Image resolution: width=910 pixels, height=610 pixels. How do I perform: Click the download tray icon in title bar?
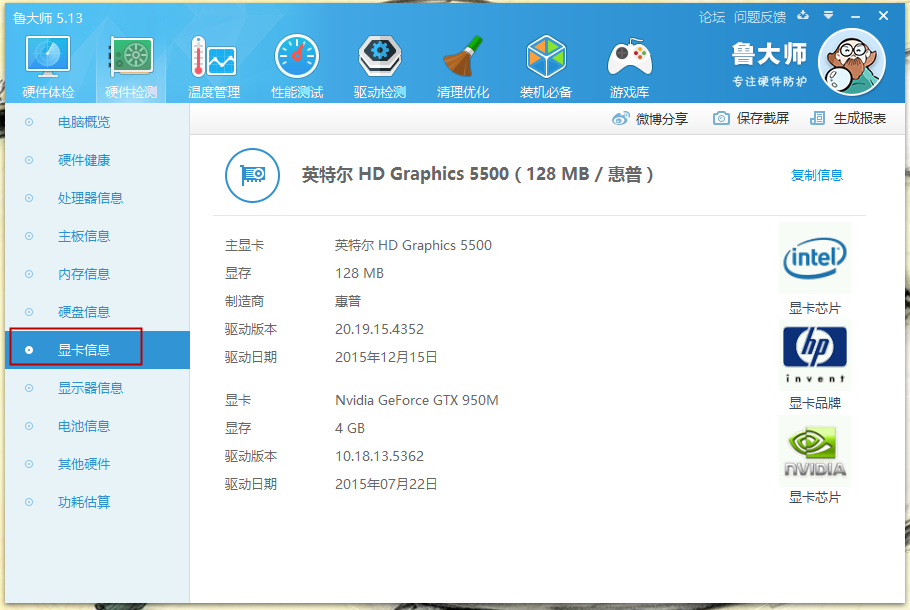coord(803,16)
